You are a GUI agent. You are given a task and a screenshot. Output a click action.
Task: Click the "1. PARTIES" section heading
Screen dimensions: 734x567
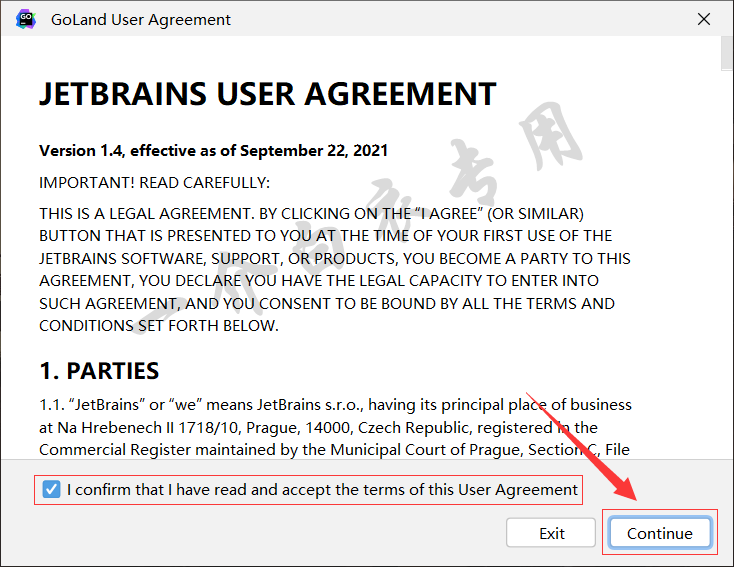click(99, 371)
